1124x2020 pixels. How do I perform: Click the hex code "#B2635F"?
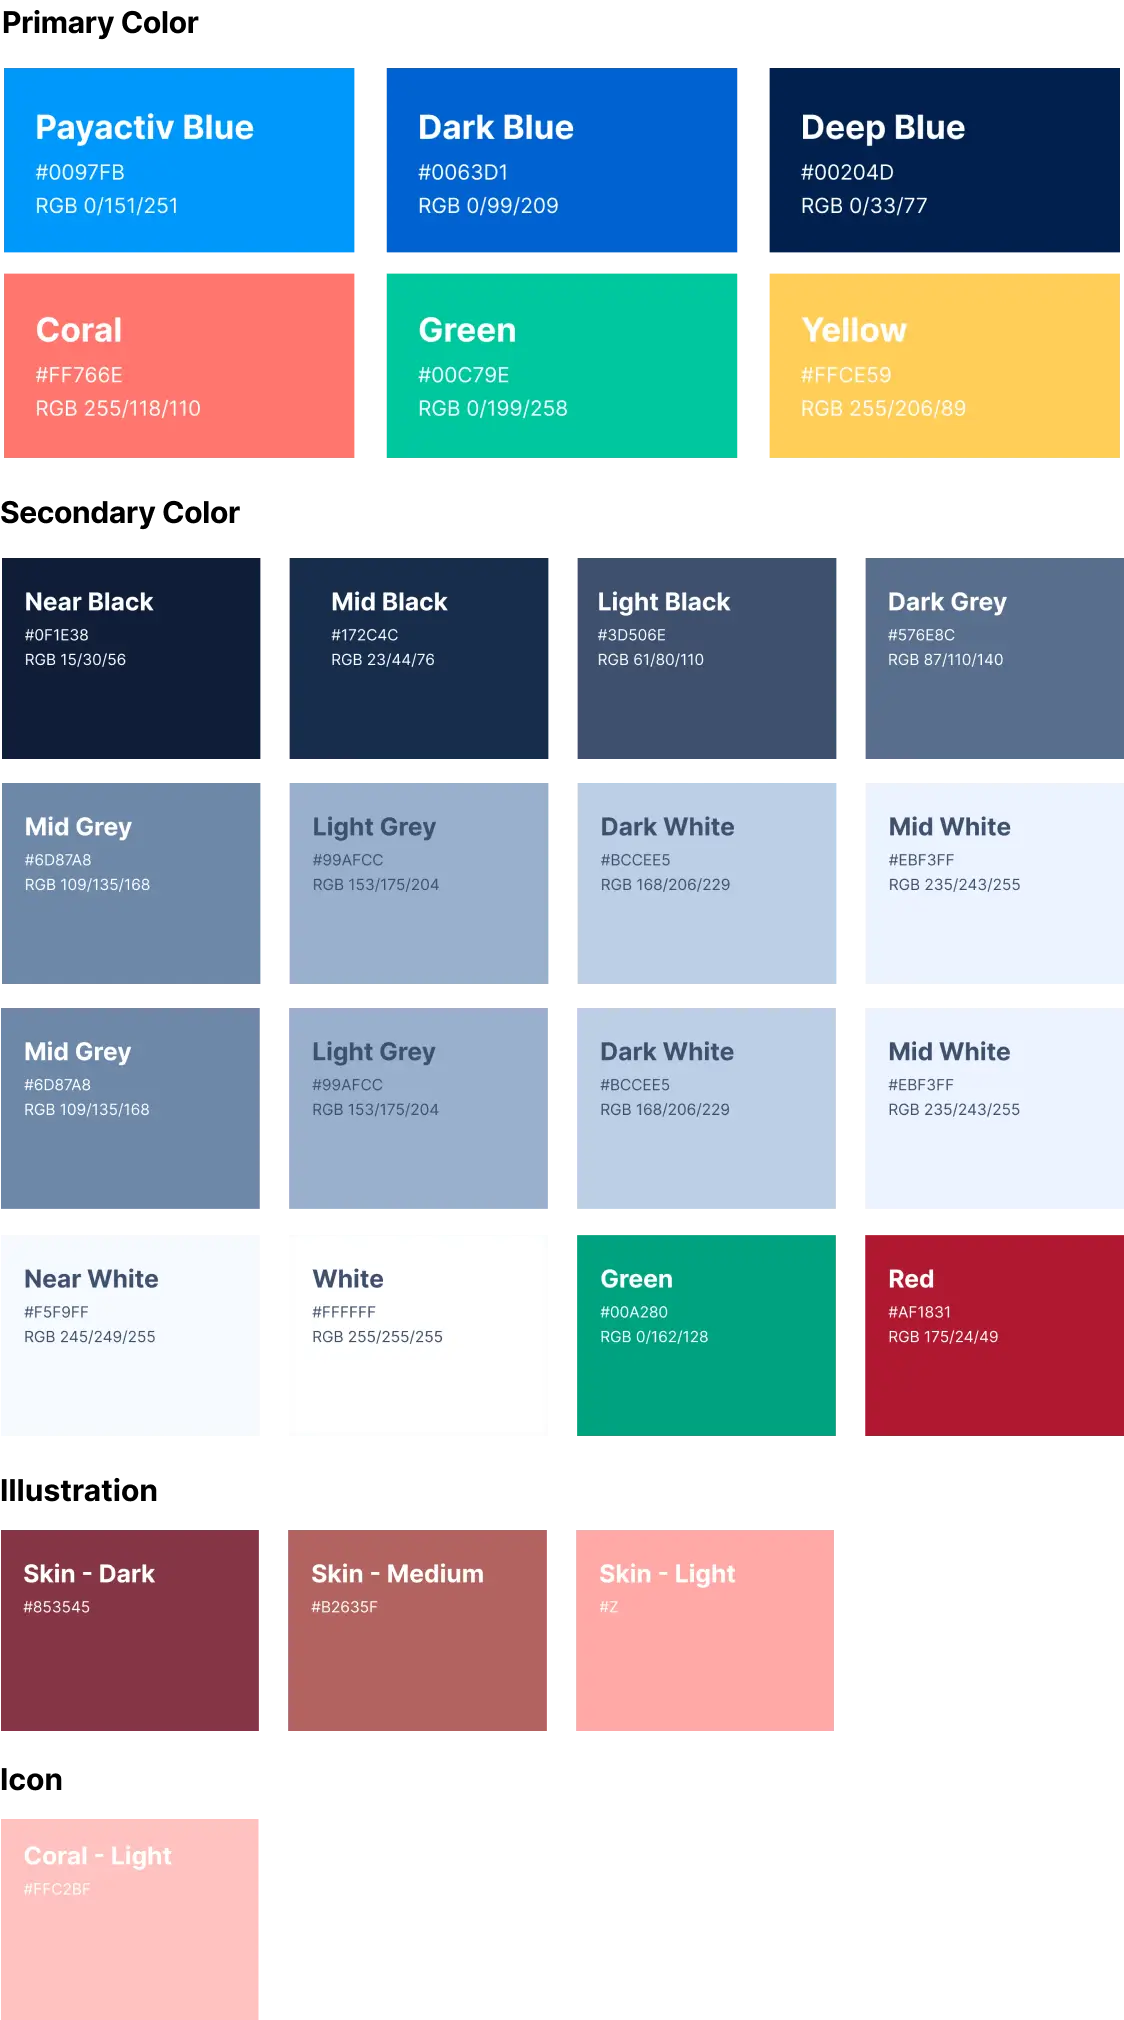(x=344, y=1607)
